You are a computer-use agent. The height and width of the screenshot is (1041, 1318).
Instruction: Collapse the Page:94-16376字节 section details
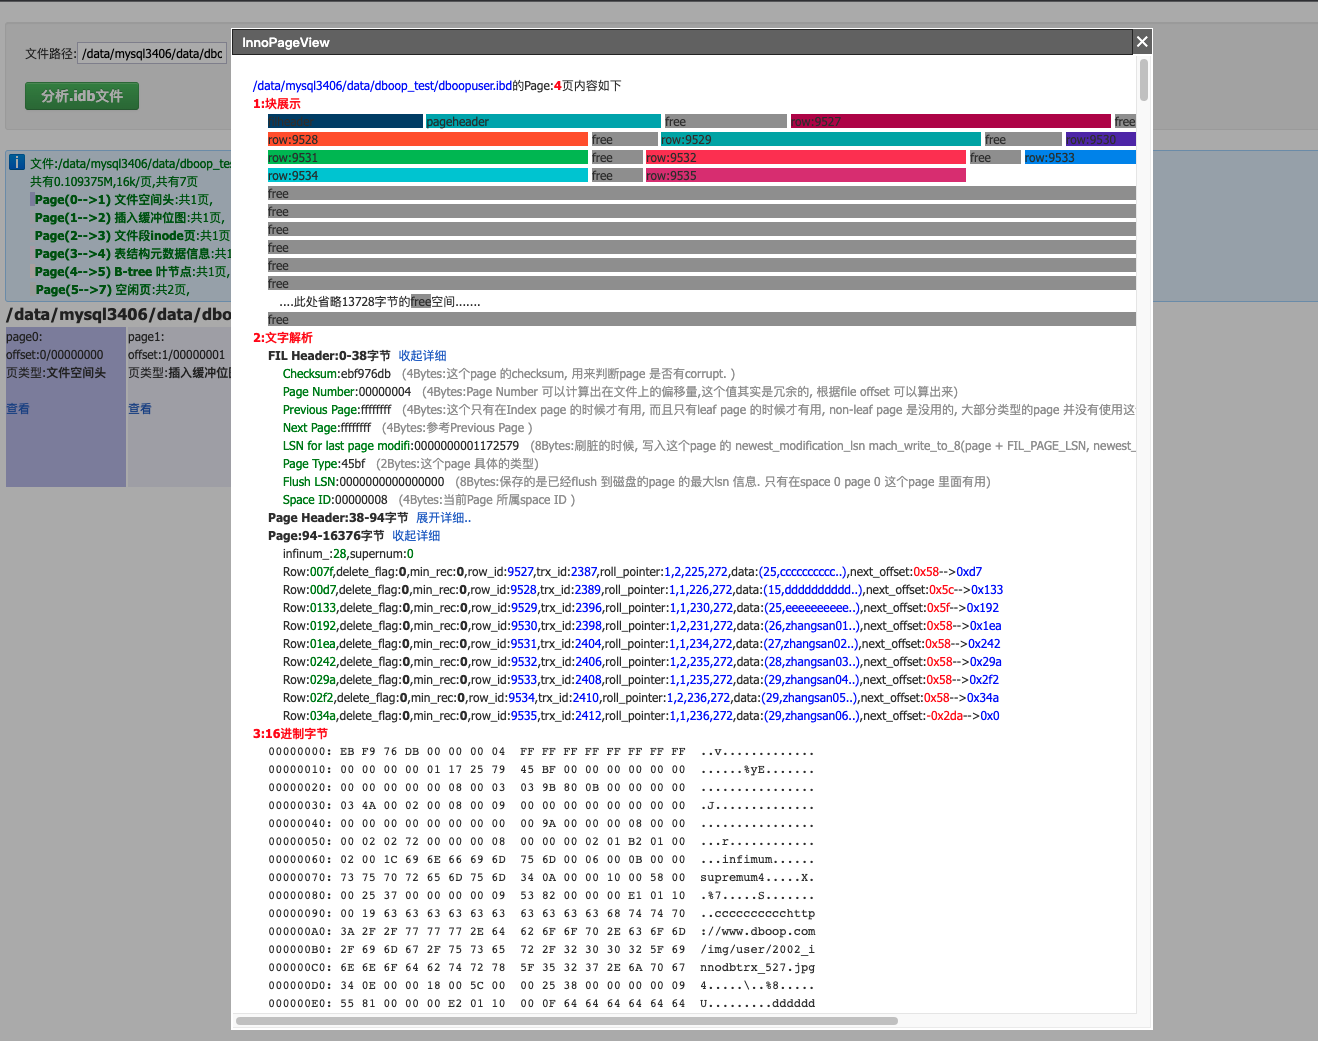point(415,535)
